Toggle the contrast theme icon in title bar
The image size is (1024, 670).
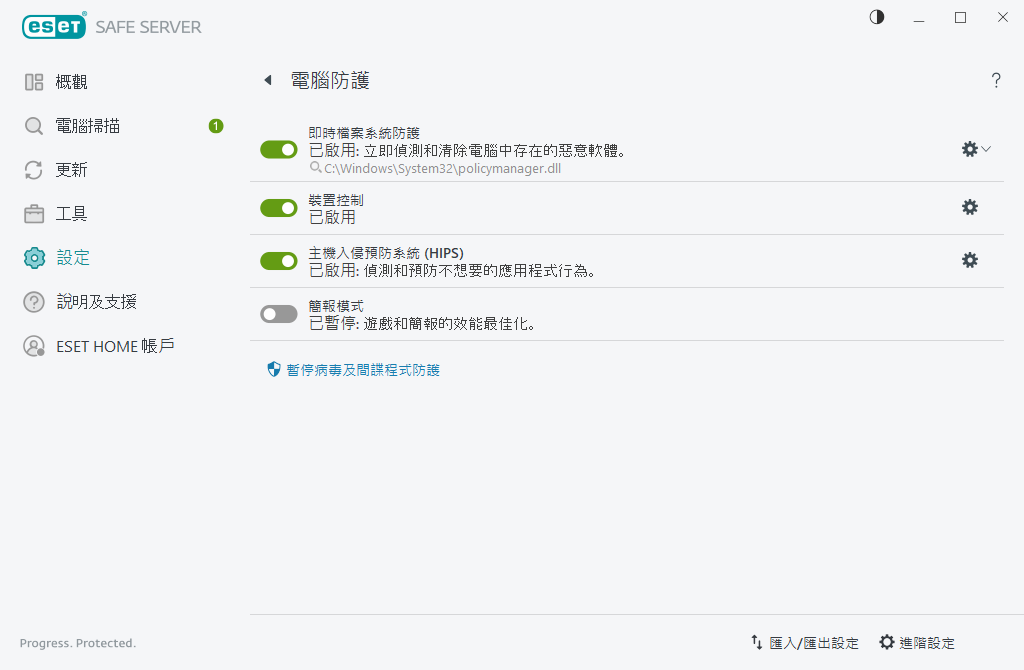877,17
